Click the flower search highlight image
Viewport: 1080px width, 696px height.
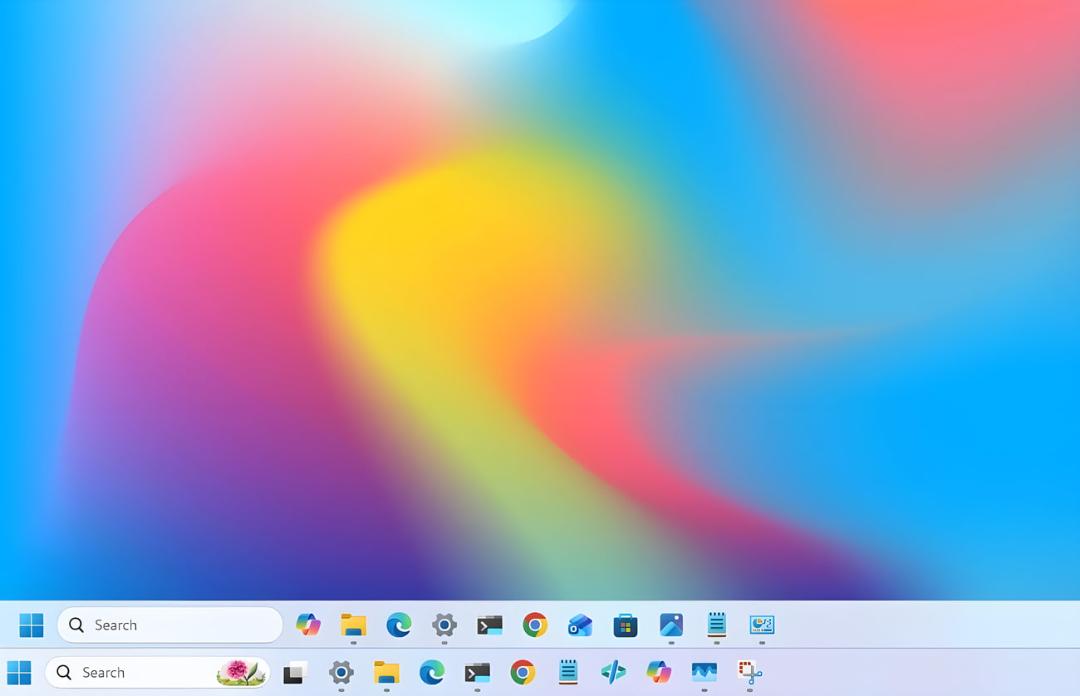tap(241, 673)
